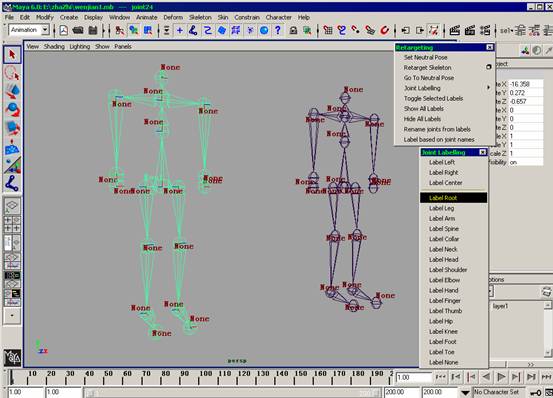This screenshot has height=398, width=553.
Task: Enable select by component type mode
Action: click(148, 30)
